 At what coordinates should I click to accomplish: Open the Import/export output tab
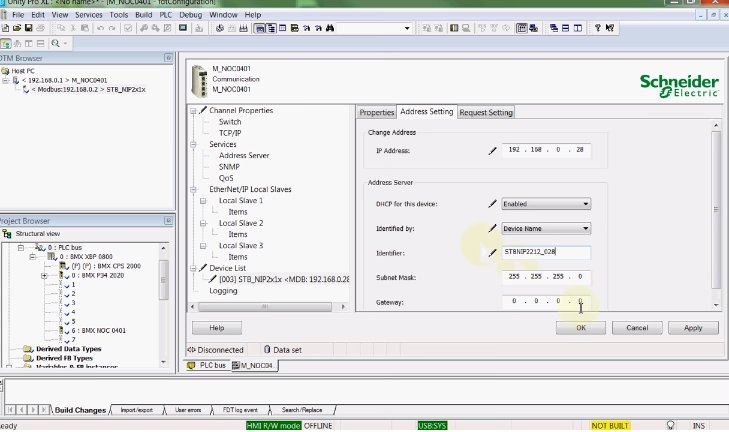(x=136, y=410)
